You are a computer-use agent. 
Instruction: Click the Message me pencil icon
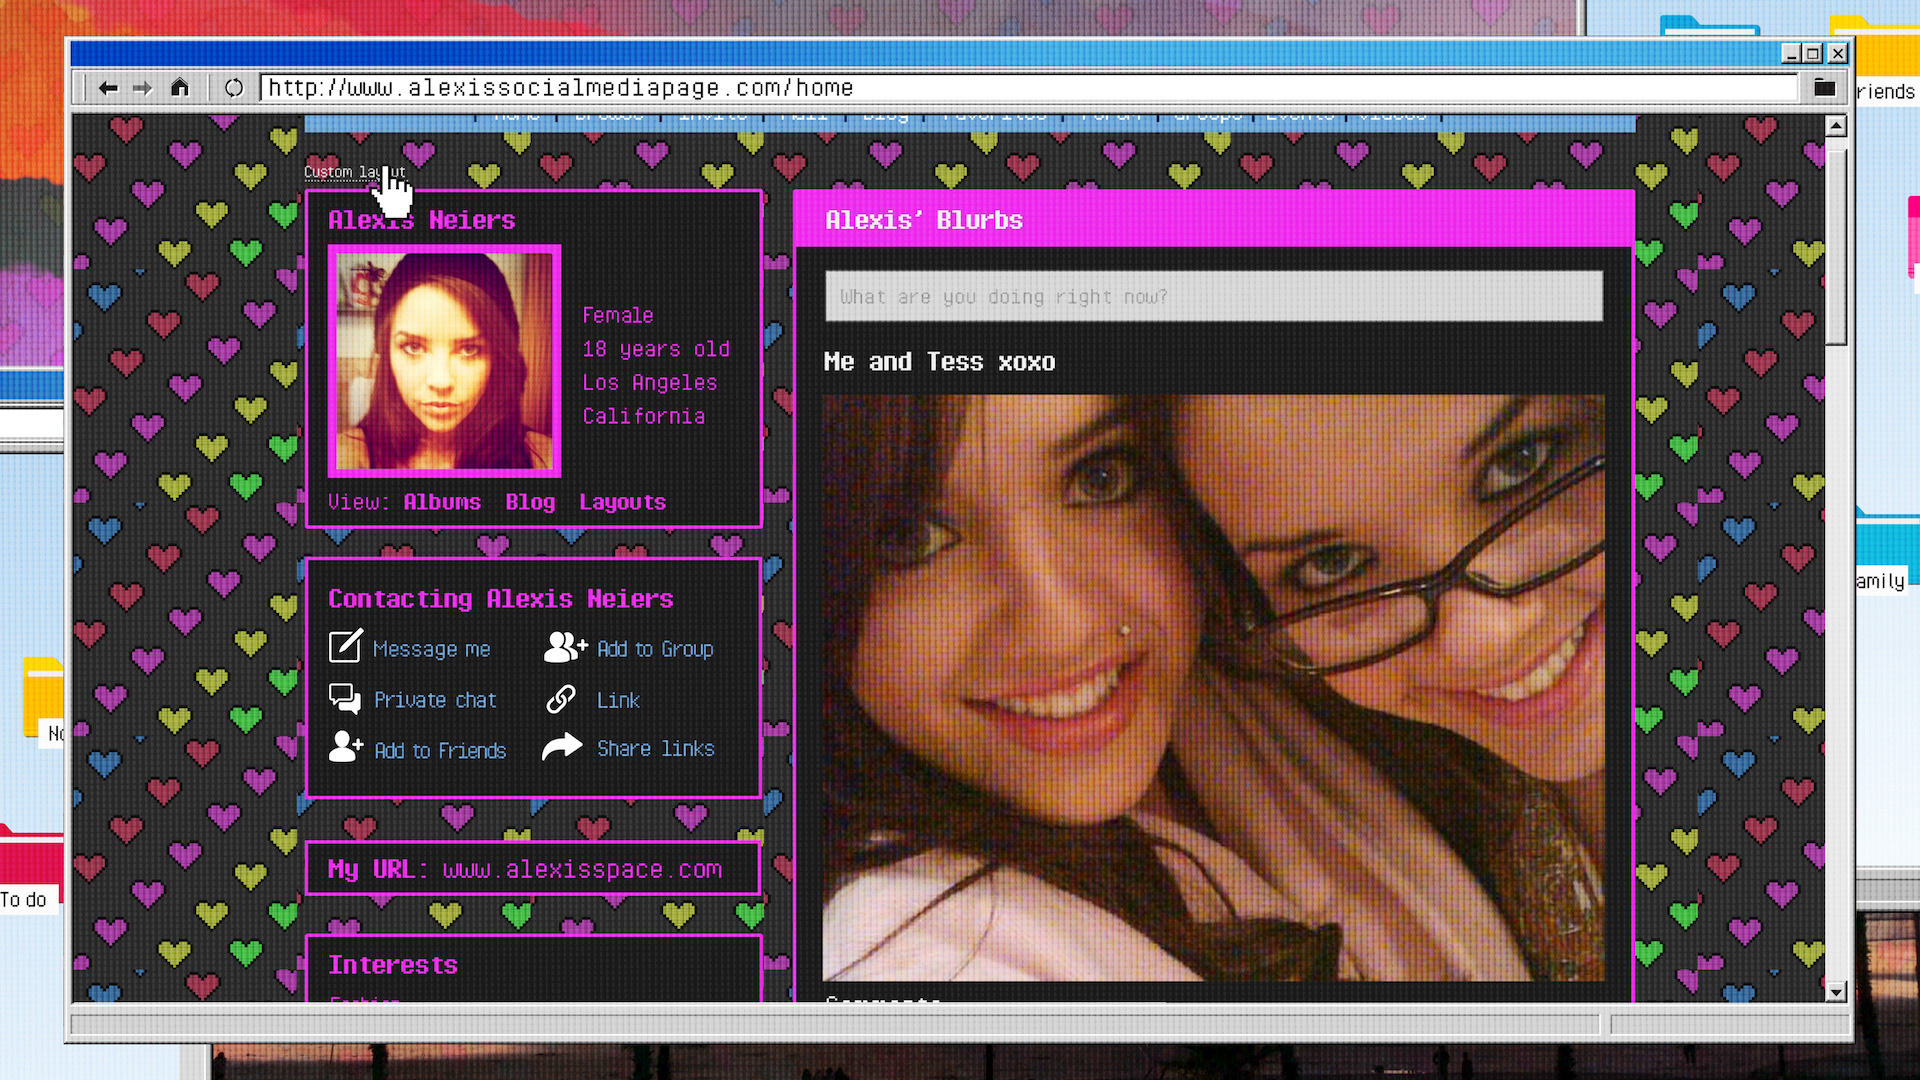click(x=345, y=647)
